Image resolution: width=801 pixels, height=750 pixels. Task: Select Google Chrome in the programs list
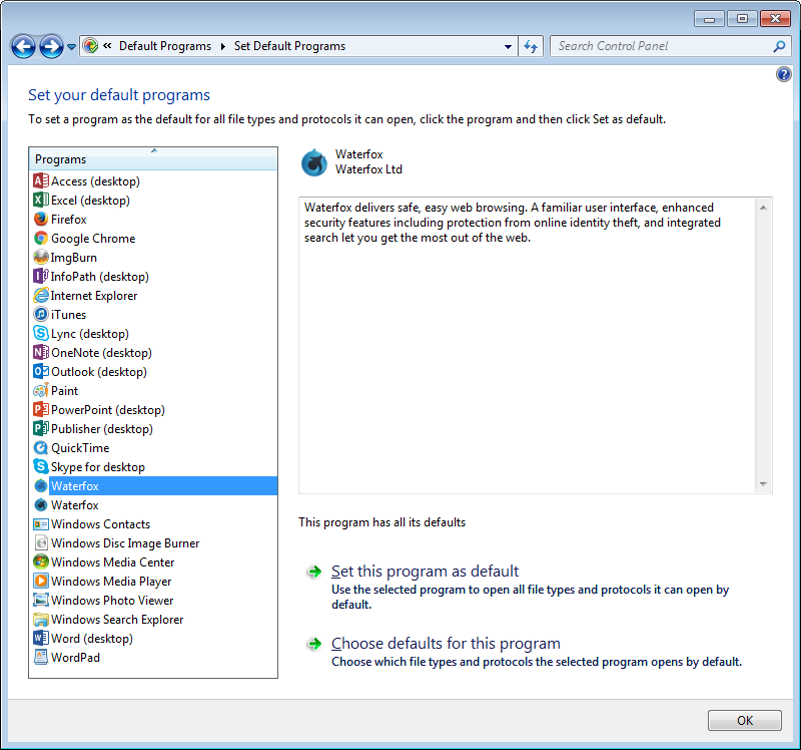pyautogui.click(x=154, y=239)
